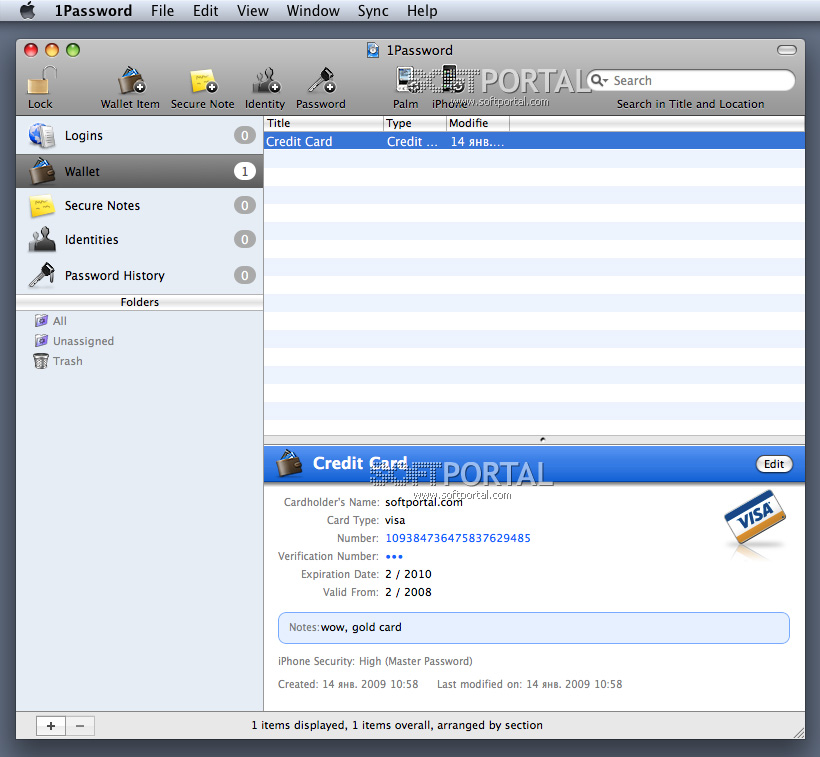Click 'iPhone Security: High (Master Password)' text
This screenshot has height=757, width=820.
click(375, 661)
